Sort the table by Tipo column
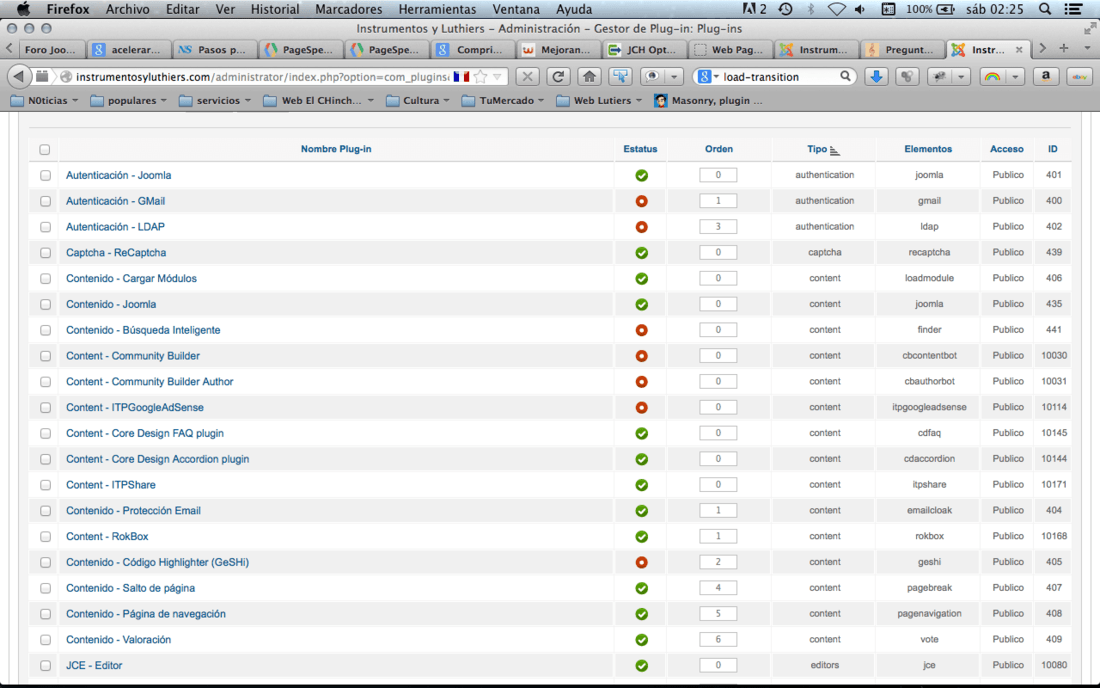The width and height of the screenshot is (1100, 688). pos(817,149)
